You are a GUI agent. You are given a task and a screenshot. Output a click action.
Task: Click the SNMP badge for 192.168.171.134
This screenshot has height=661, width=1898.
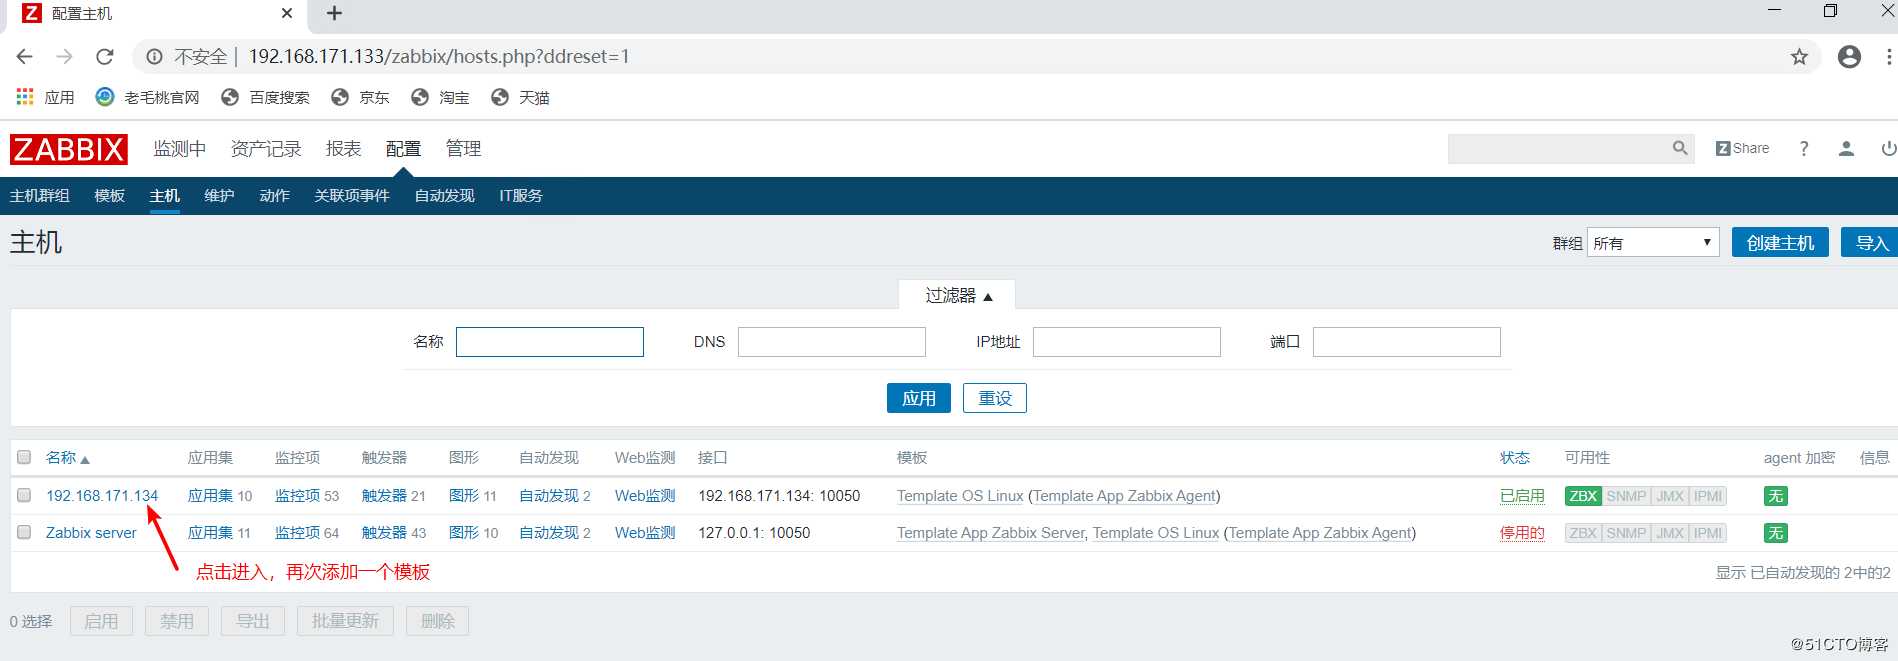point(1626,496)
